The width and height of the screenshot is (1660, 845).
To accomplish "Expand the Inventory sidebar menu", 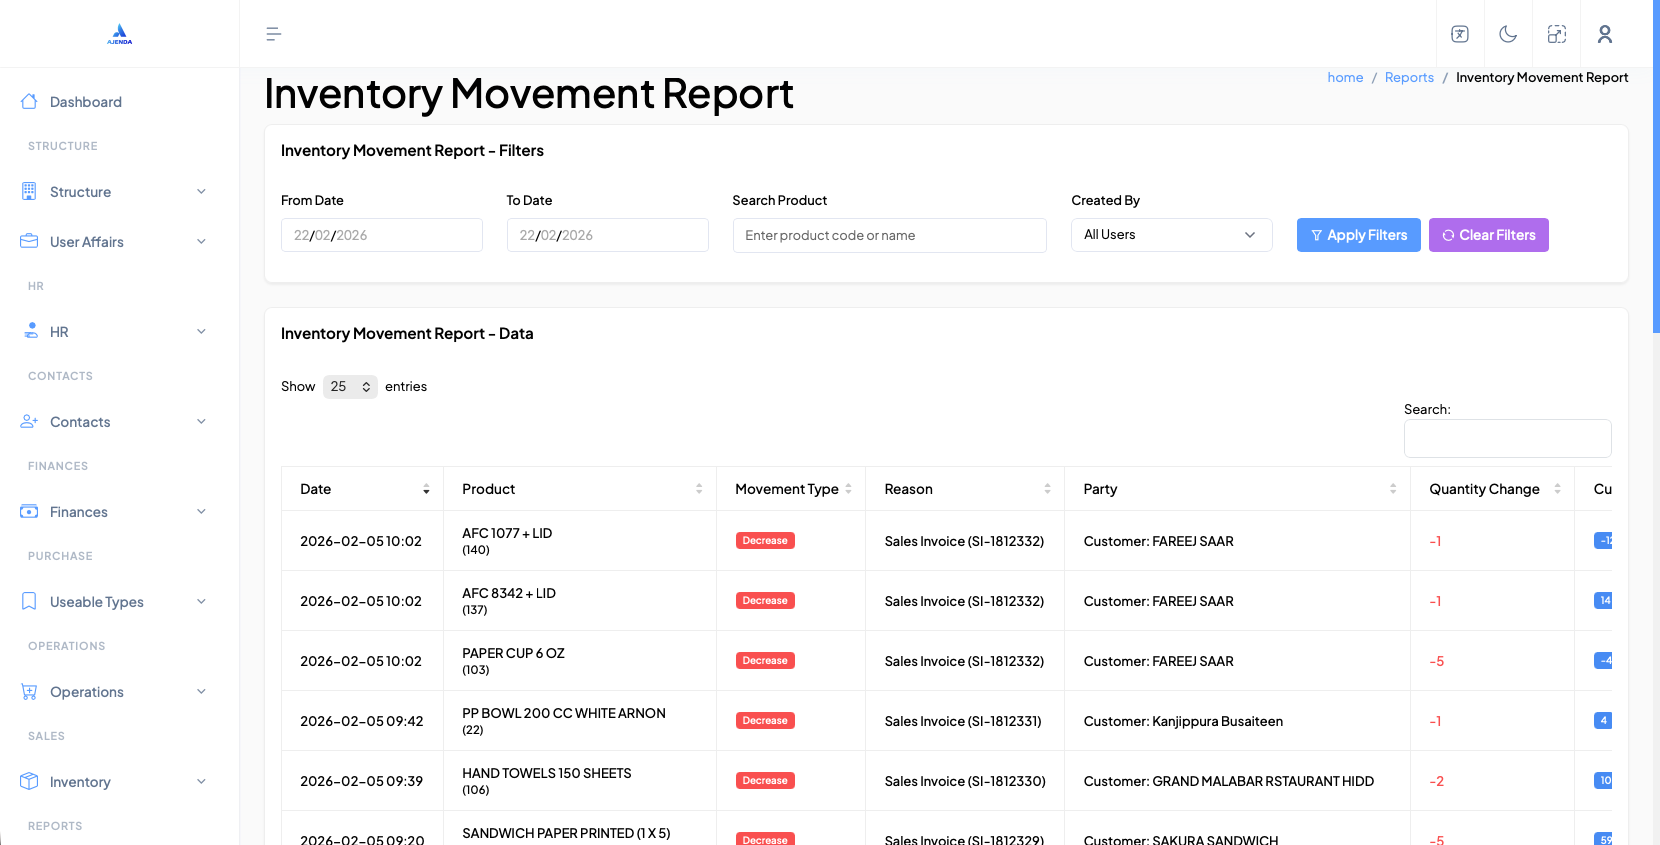I will (115, 782).
